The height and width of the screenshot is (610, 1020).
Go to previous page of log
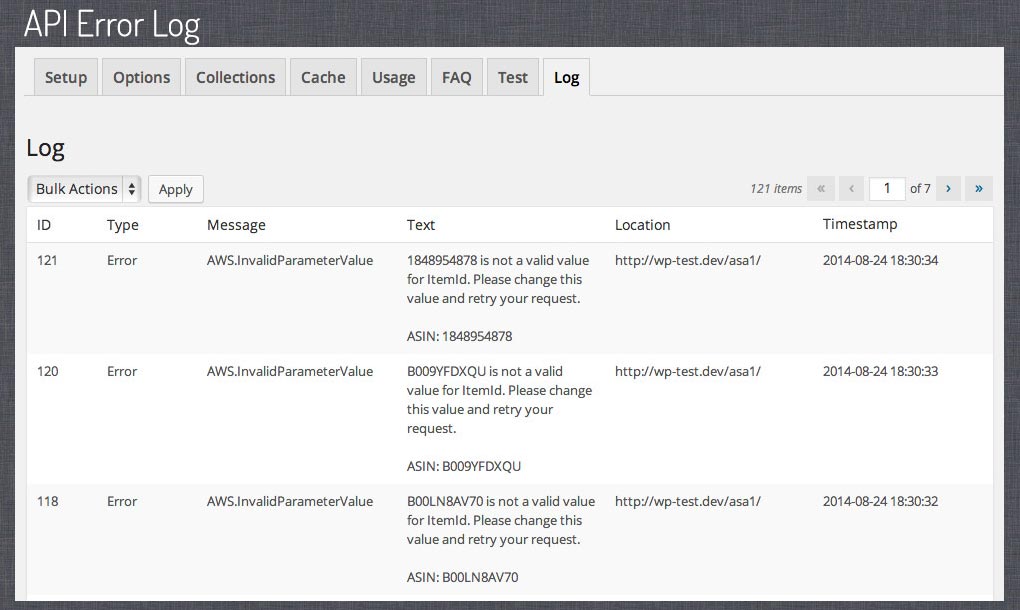(x=851, y=189)
